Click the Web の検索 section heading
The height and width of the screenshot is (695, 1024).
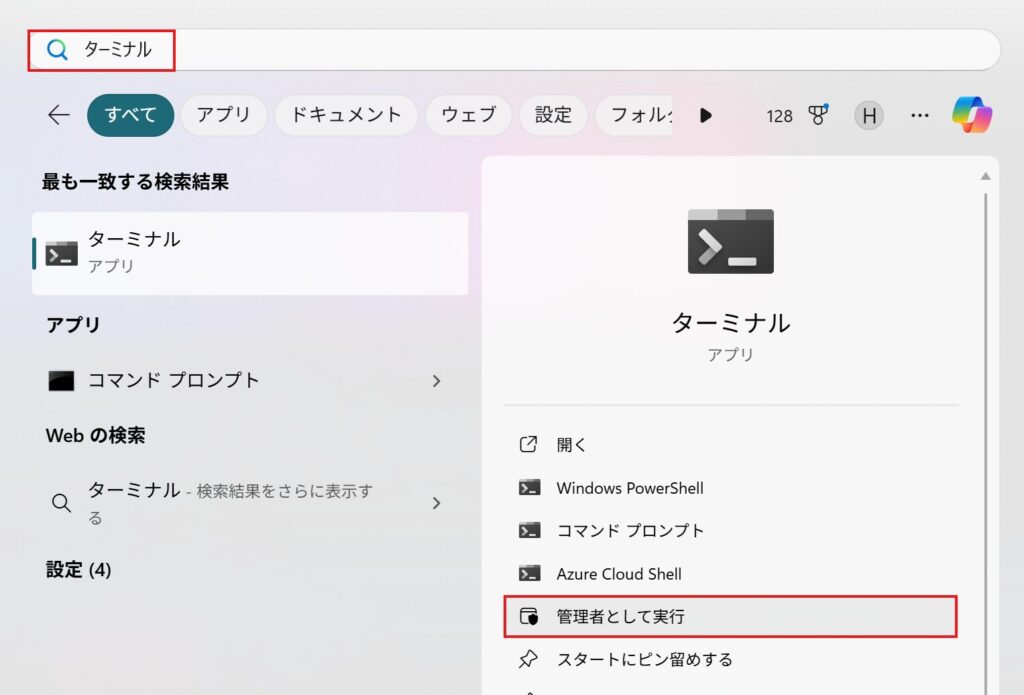click(x=95, y=436)
